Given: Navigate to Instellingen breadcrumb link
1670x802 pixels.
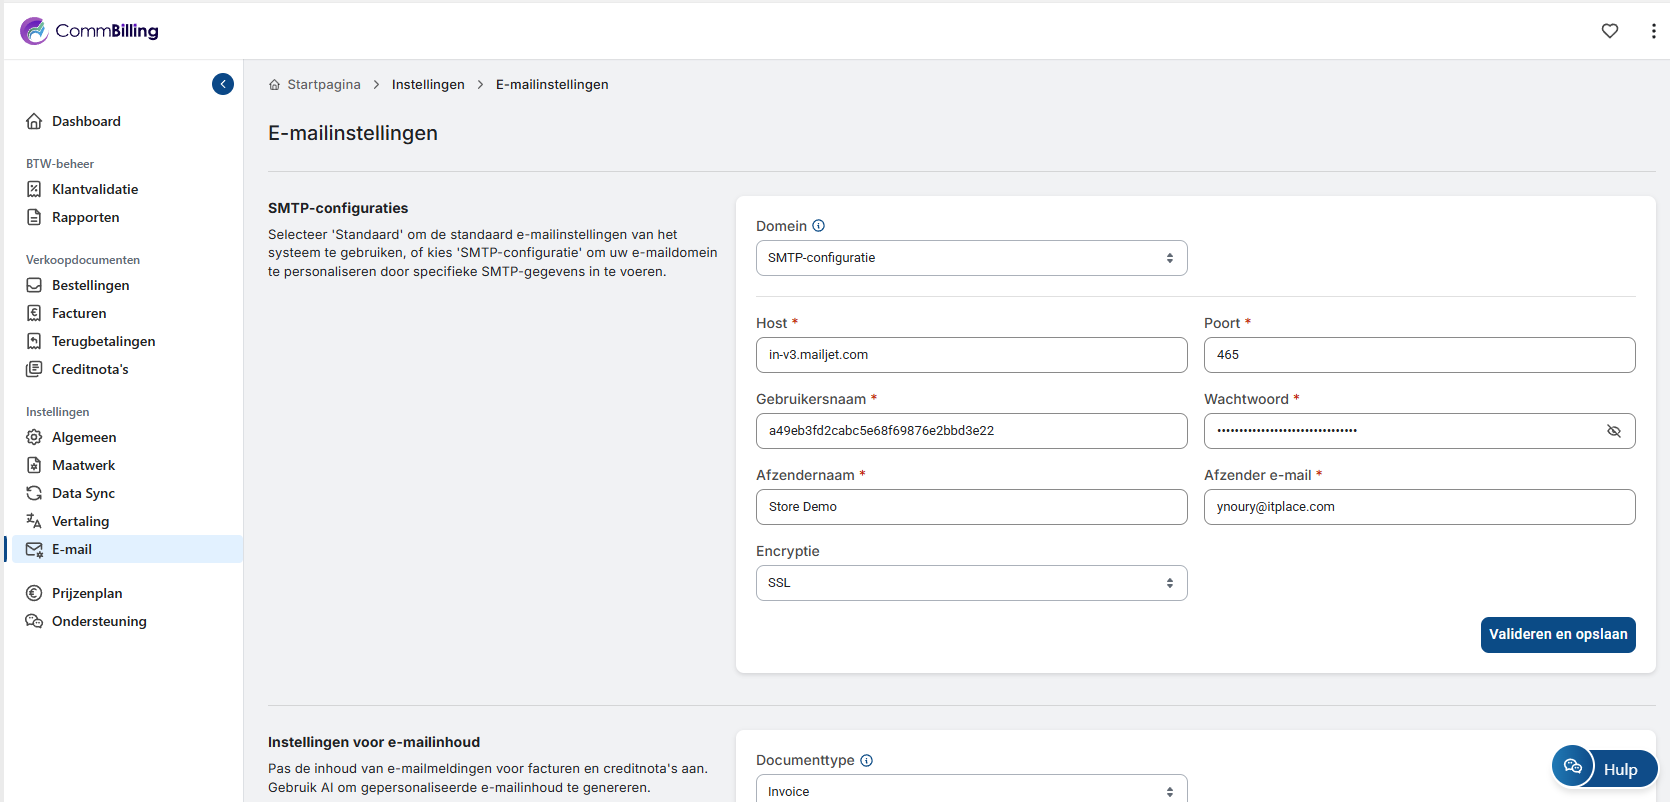Looking at the screenshot, I should pos(428,85).
